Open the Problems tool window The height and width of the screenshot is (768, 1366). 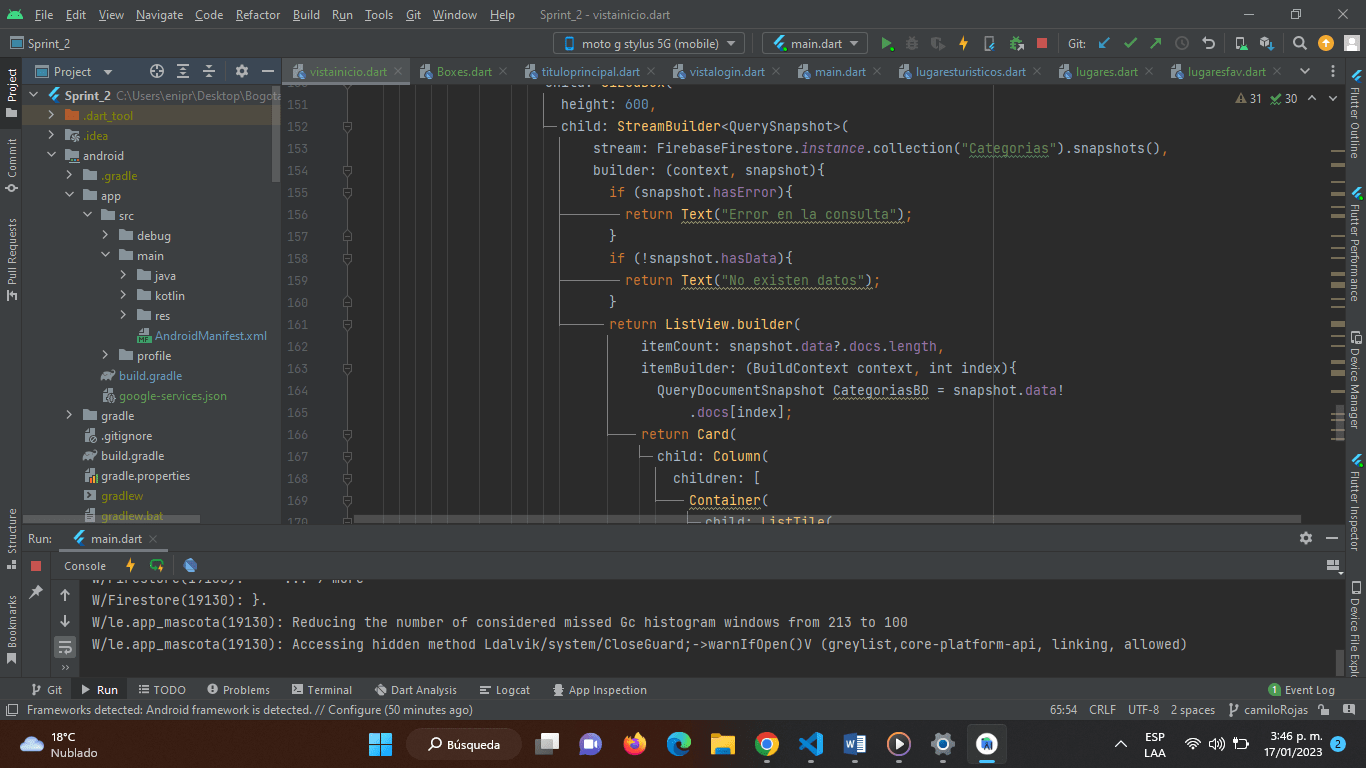pyautogui.click(x=238, y=690)
